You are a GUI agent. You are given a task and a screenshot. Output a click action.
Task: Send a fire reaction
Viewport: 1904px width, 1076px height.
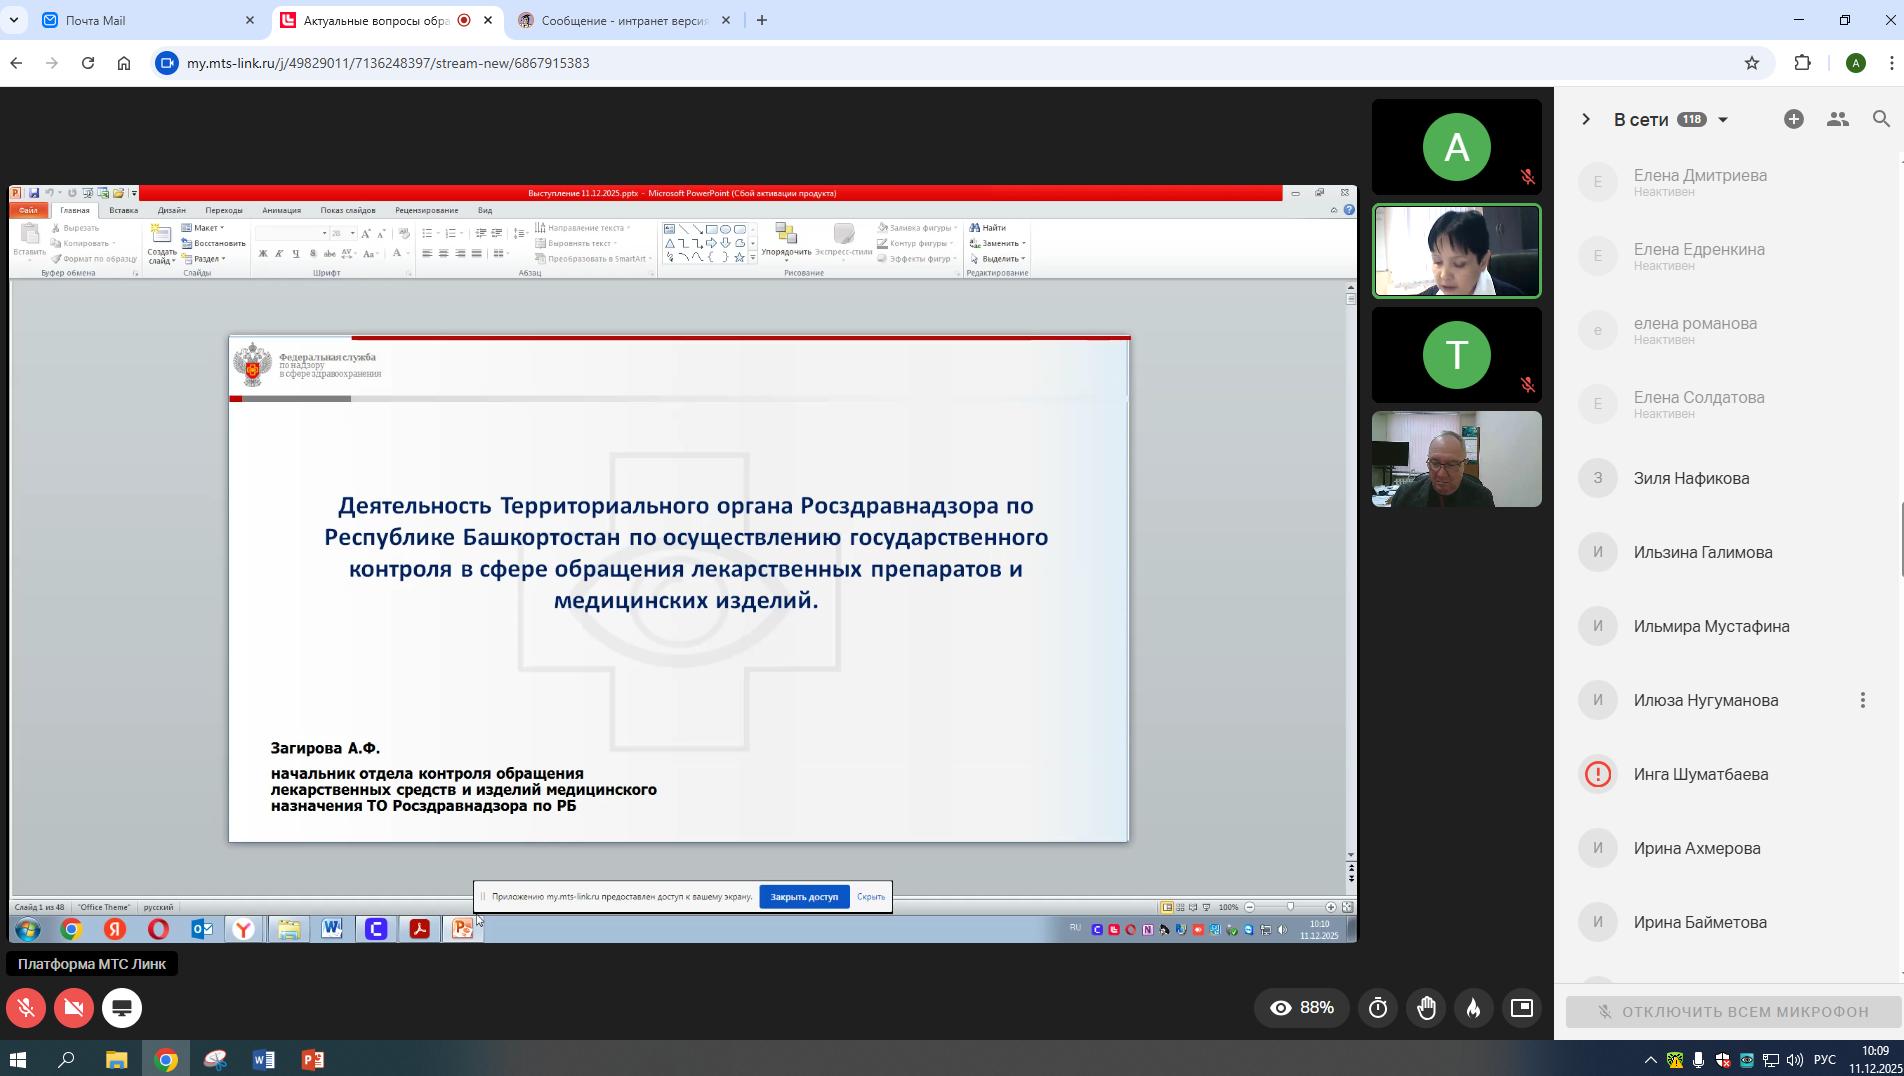[x=1474, y=1008]
